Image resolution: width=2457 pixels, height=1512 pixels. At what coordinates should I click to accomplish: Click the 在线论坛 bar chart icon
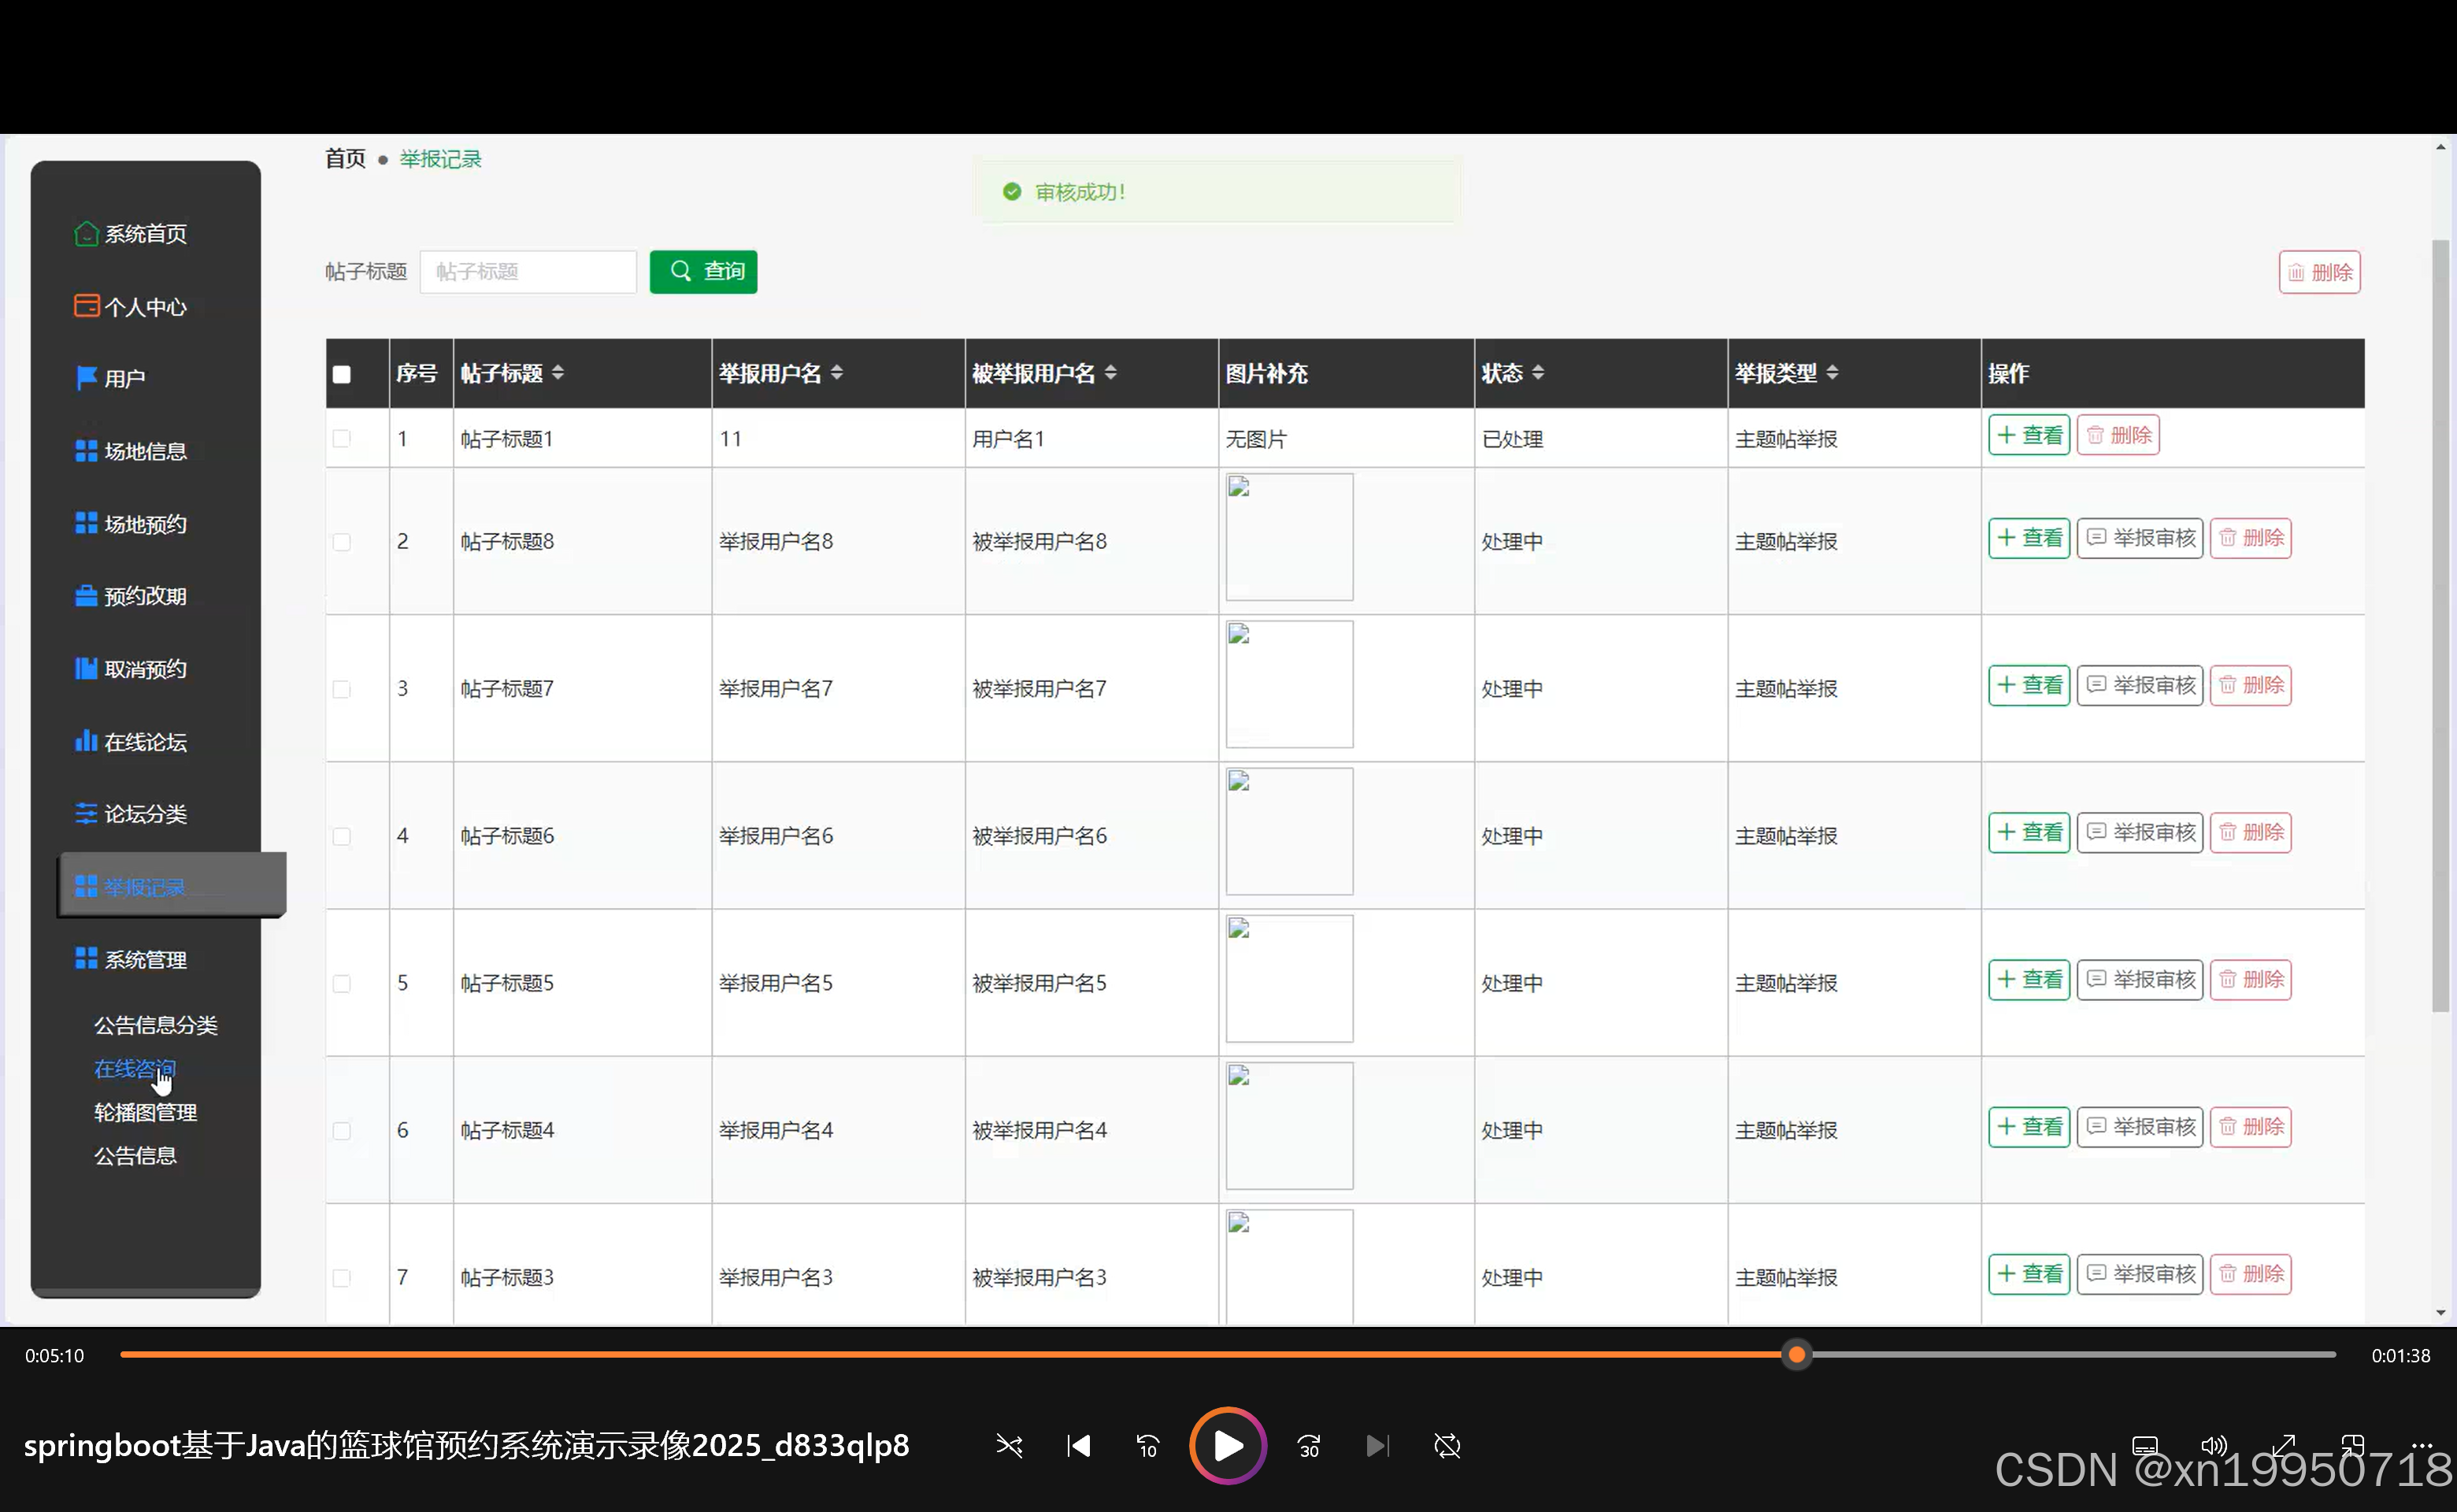tap(86, 741)
